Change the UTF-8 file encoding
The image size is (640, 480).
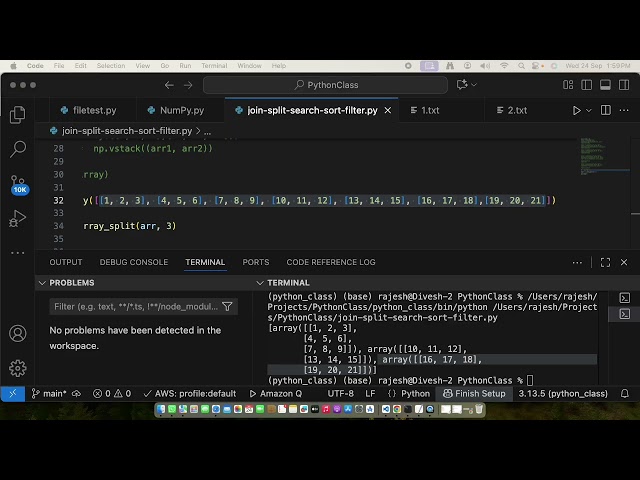[x=340, y=393]
